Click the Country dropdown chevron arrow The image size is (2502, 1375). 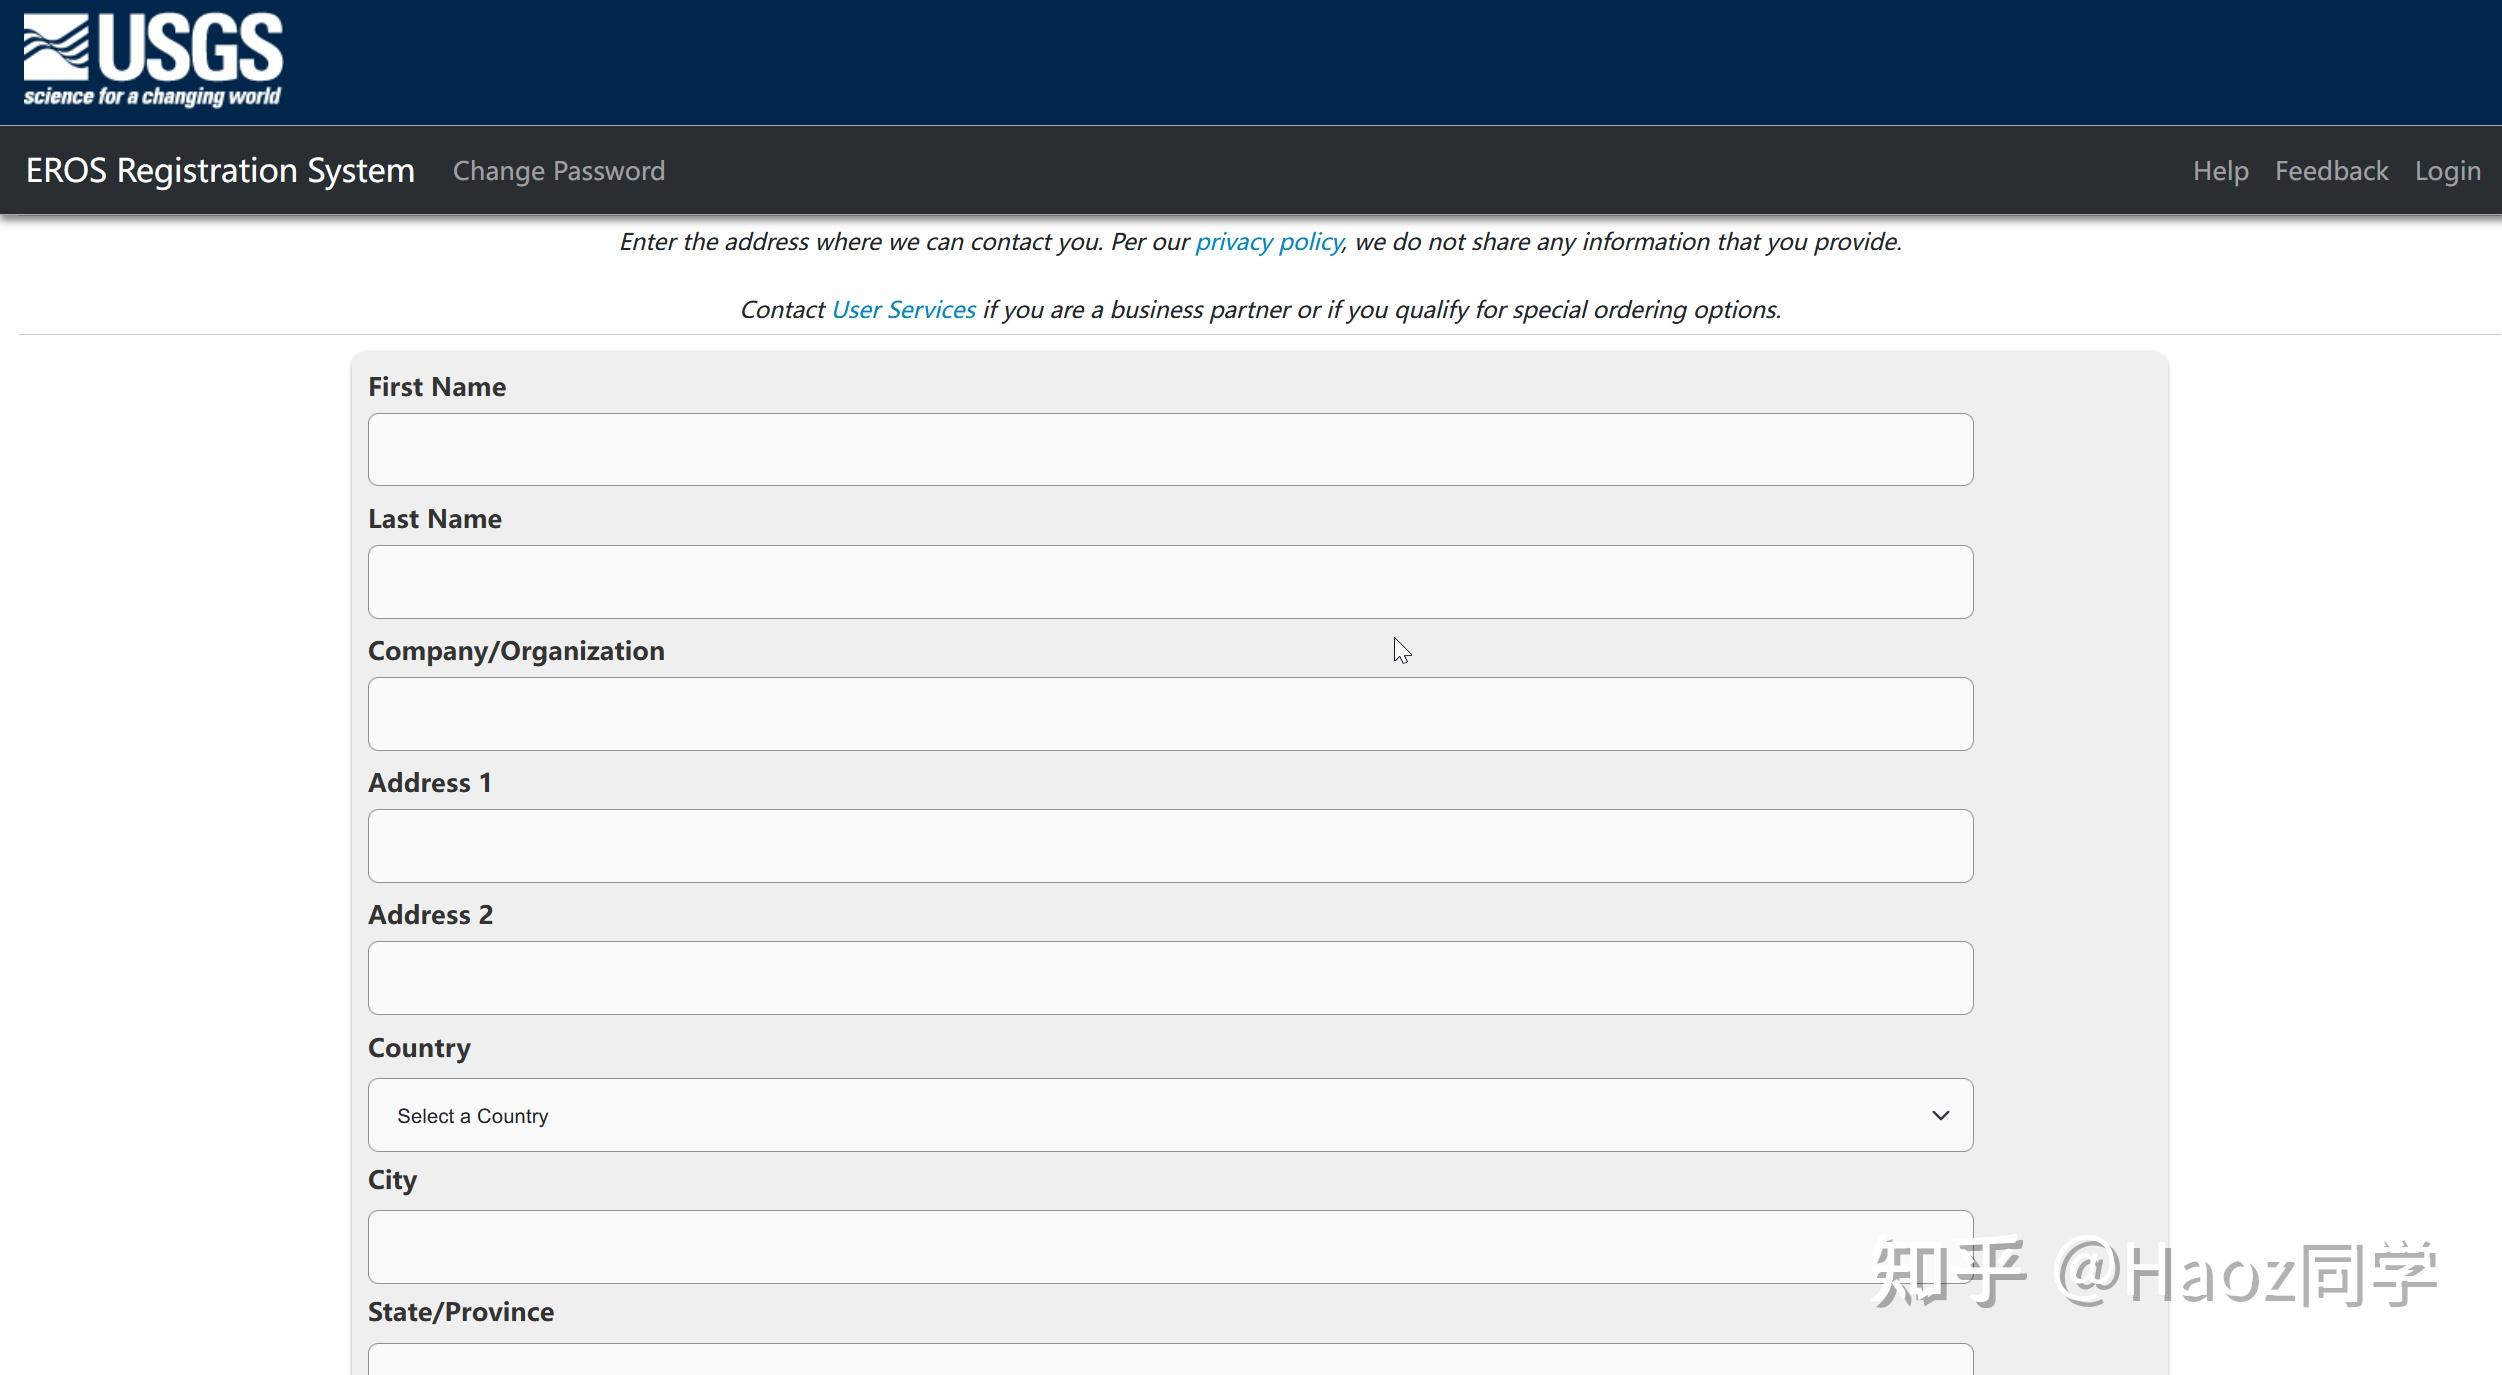tap(1940, 1115)
